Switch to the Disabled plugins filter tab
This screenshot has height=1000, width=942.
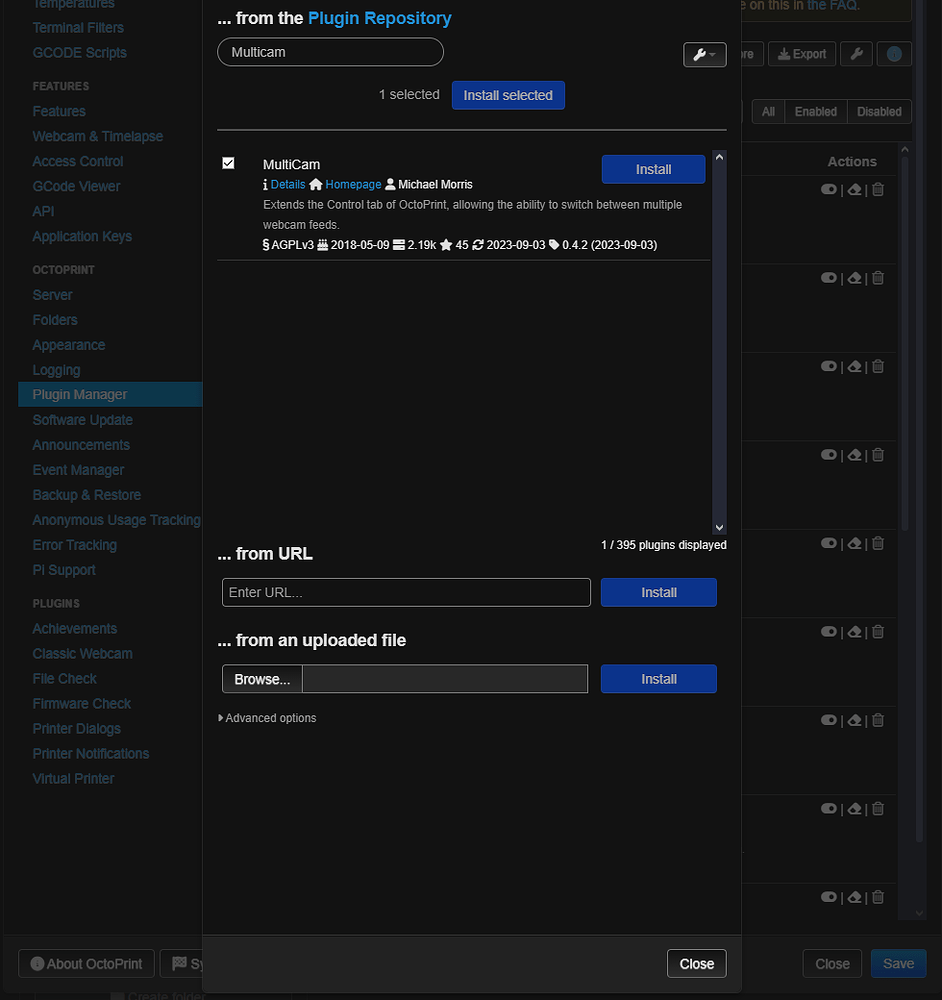pos(878,111)
